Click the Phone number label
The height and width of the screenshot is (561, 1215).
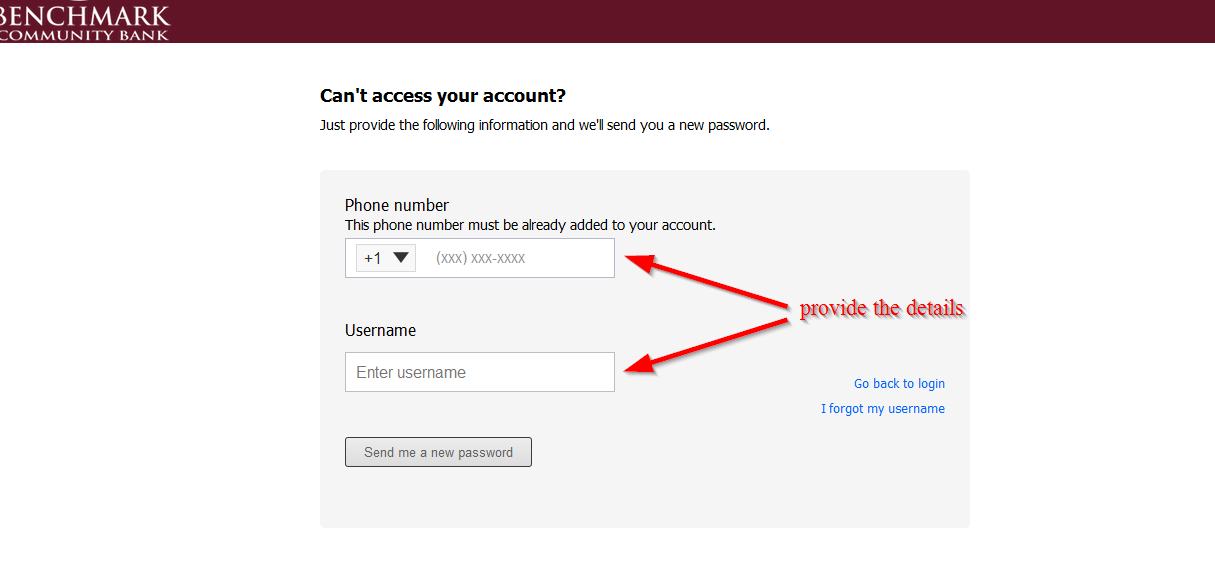click(397, 206)
